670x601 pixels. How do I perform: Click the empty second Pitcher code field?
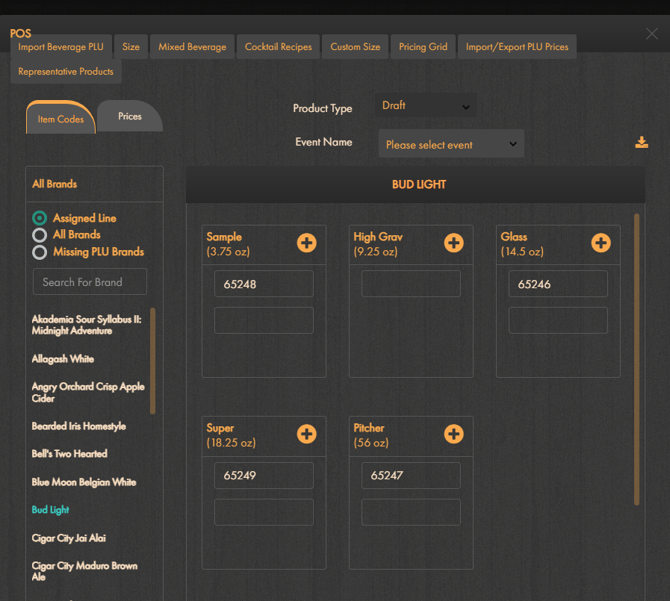[x=411, y=512]
